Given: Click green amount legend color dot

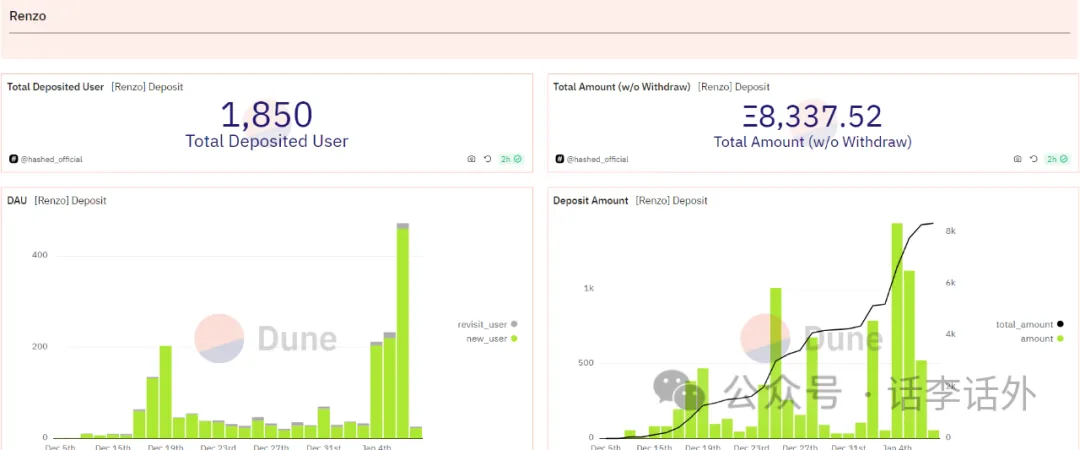Looking at the screenshot, I should tap(1061, 338).
